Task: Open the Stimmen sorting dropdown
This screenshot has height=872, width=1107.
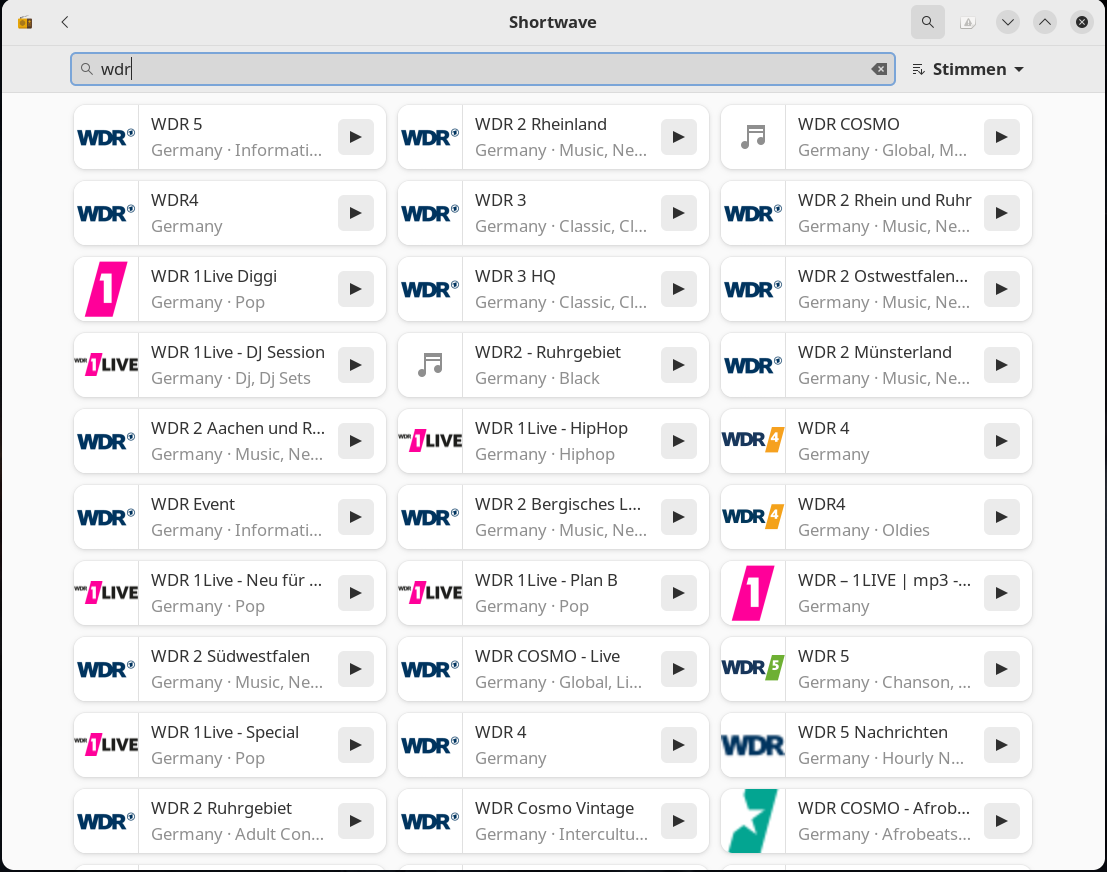Action: (x=968, y=69)
